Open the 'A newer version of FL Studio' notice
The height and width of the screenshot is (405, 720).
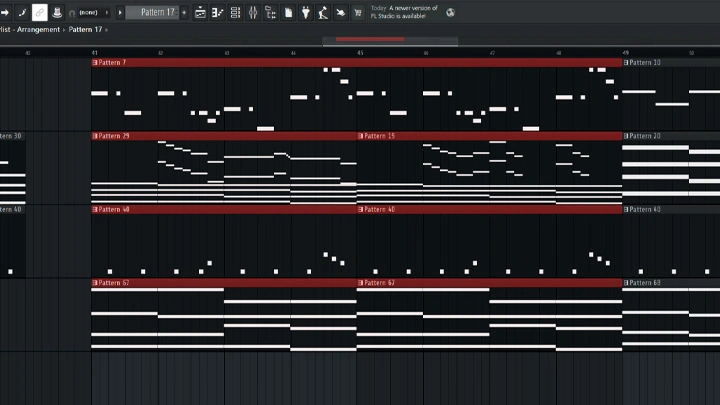coord(404,12)
